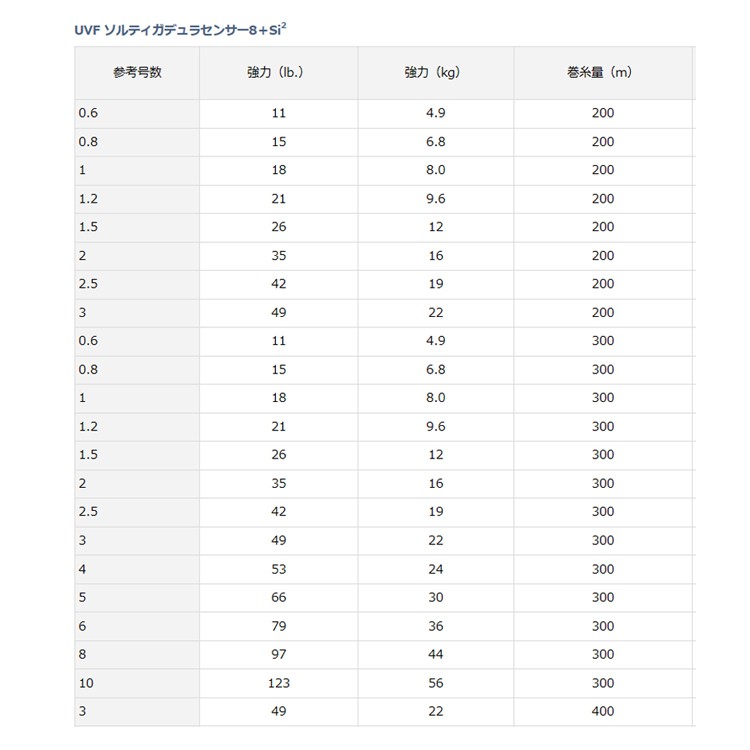
Task: Select the 強力 (kg) column header
Action: (x=435, y=73)
